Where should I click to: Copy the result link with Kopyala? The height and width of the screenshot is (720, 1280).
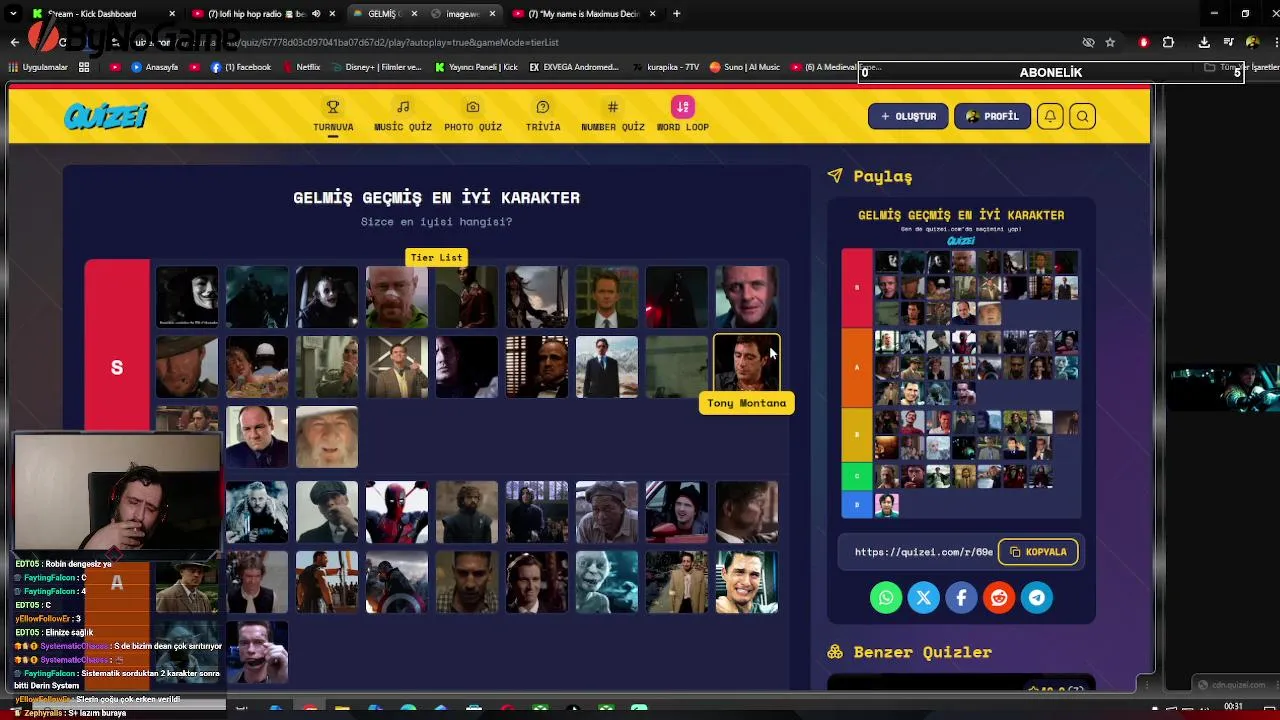pos(1038,552)
